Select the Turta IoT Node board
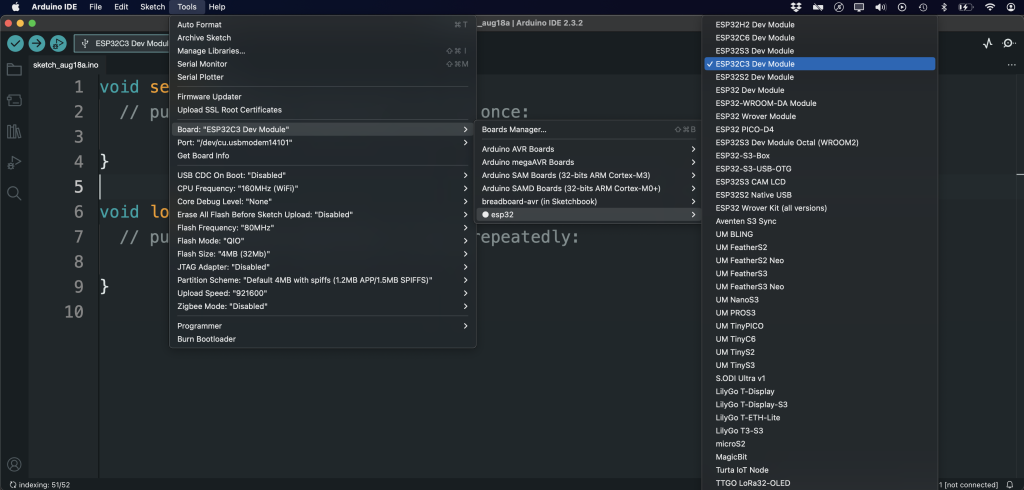Viewport: 1024px width, 490px height. (820, 470)
